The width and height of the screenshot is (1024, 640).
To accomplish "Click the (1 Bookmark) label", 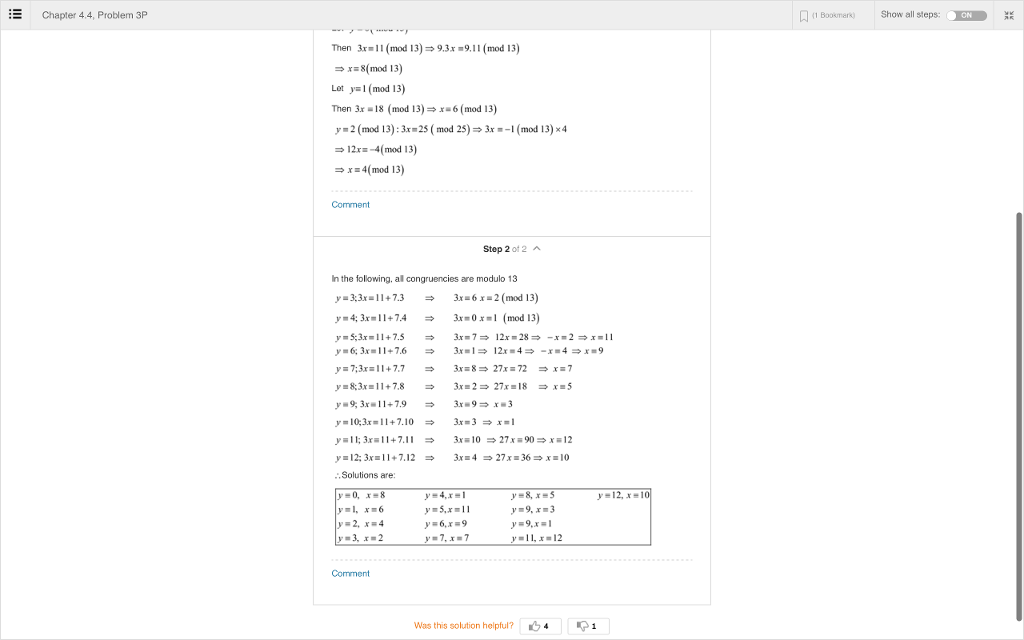I will tap(834, 15).
